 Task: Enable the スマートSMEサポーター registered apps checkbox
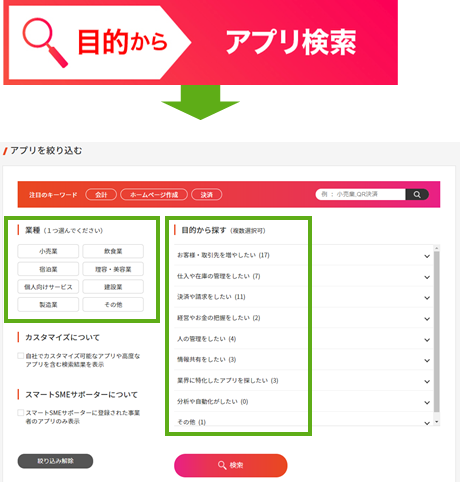tap(21, 413)
